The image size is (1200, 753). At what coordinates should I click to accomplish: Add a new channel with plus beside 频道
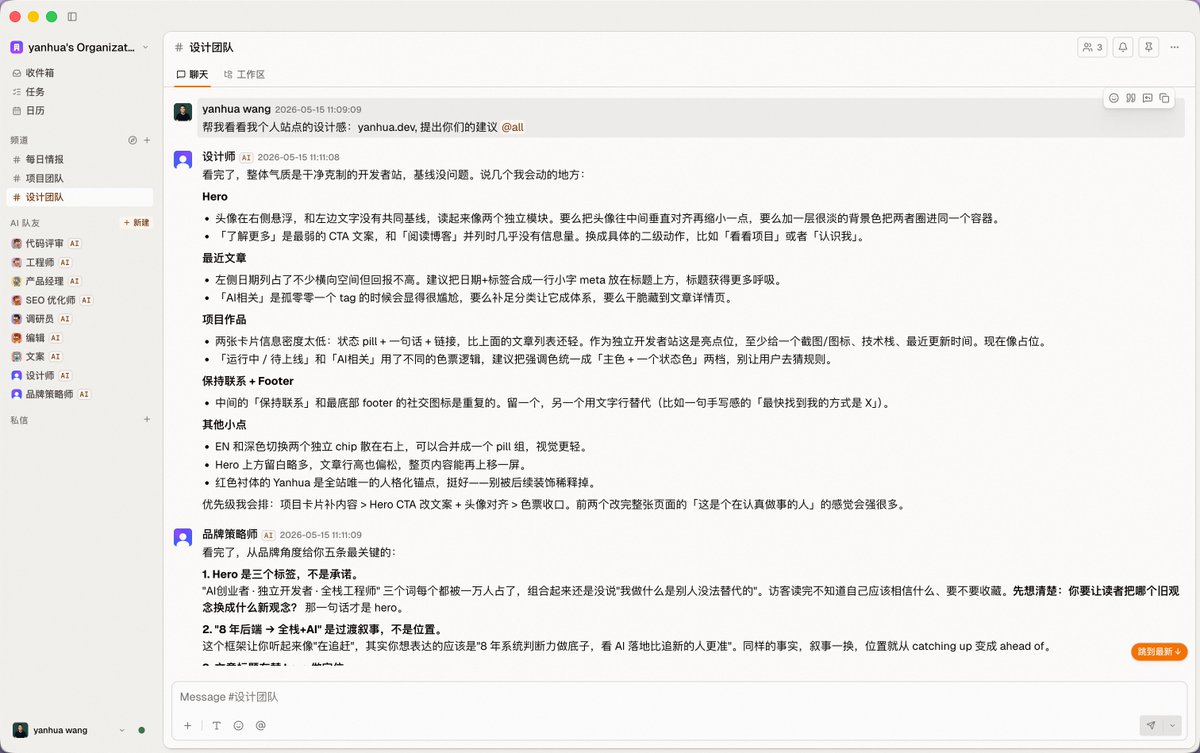click(146, 140)
